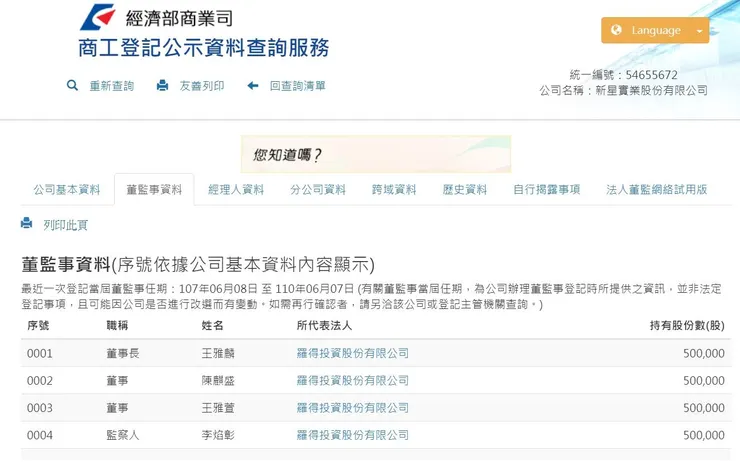740x462 pixels.
Task: Click the name 李焰彰
Action: point(218,436)
